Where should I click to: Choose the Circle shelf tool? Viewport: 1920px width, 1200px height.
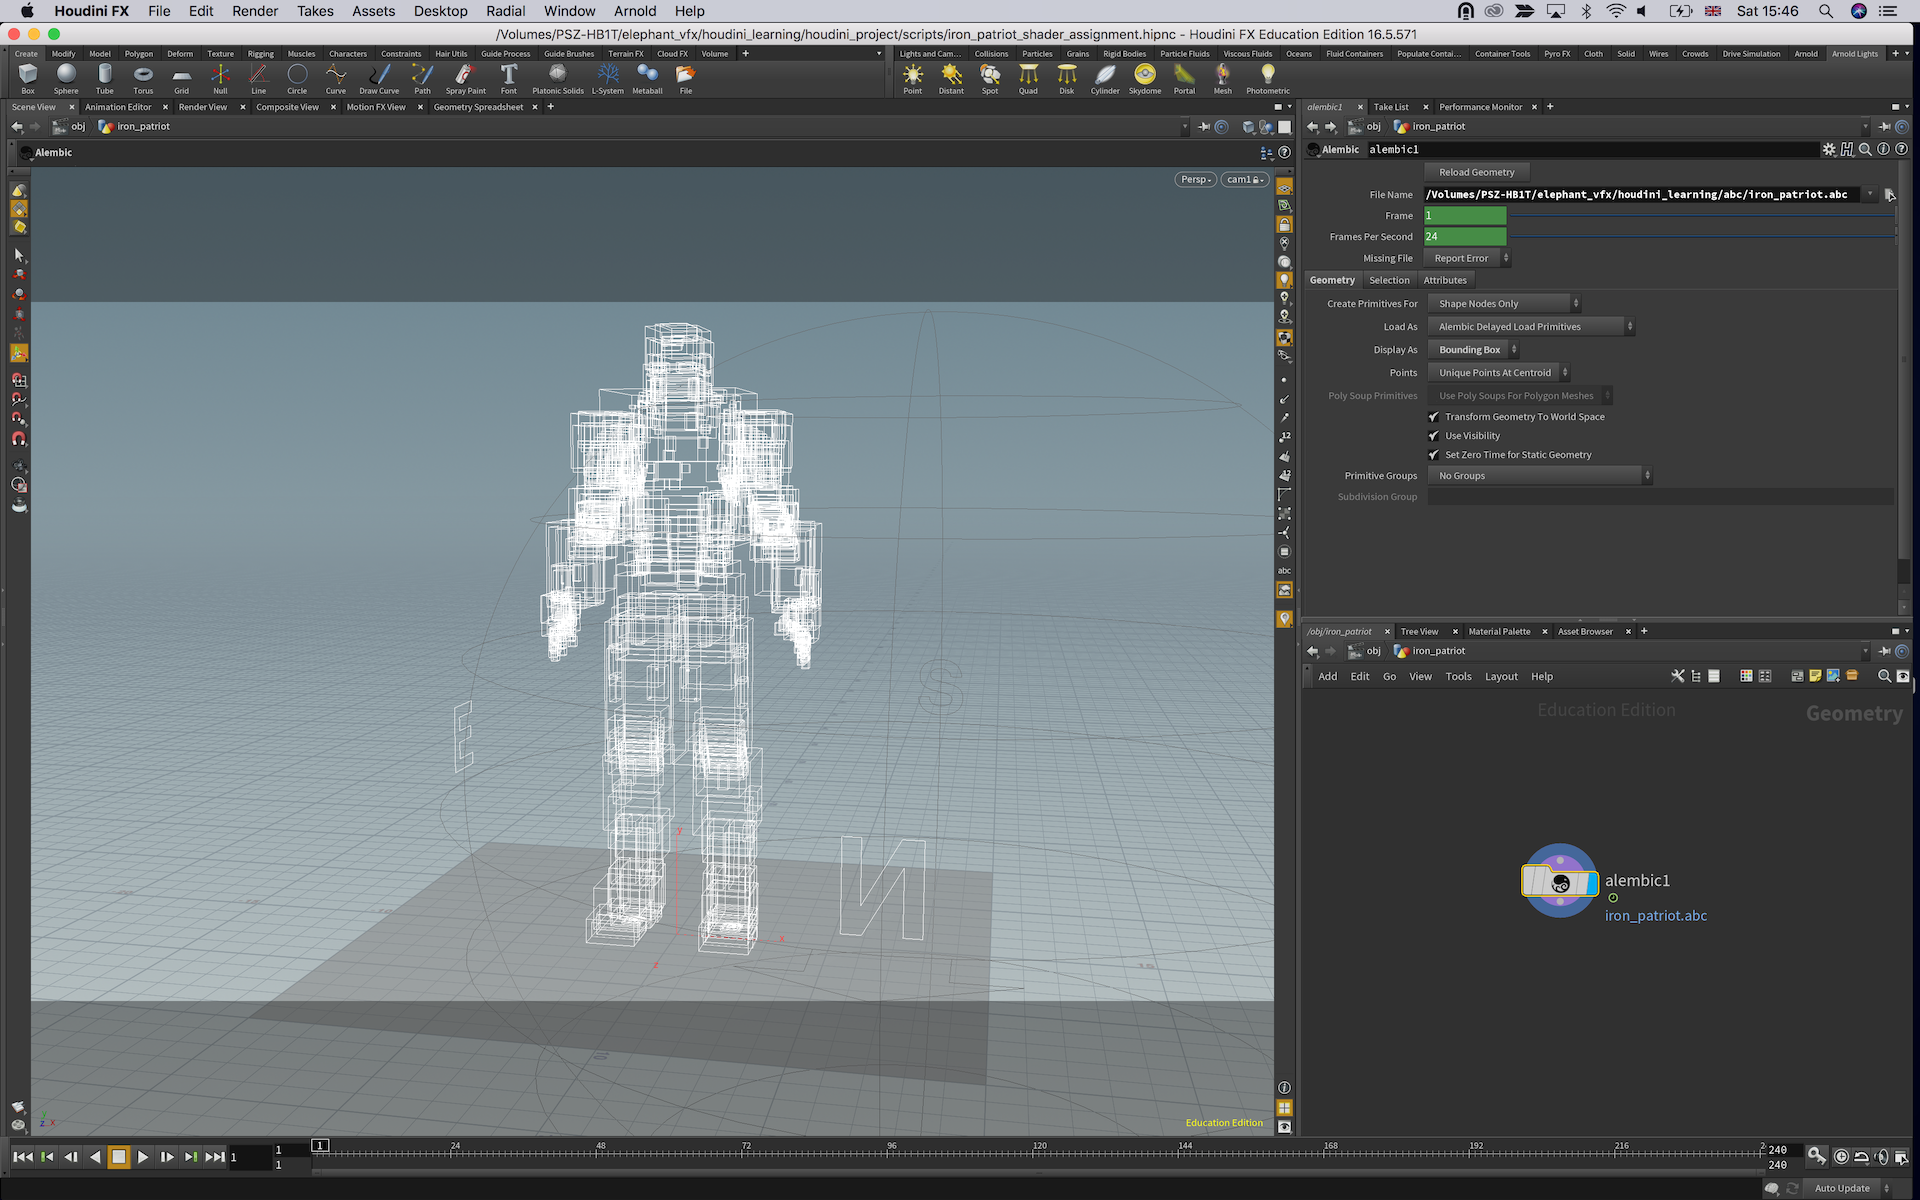coord(297,78)
